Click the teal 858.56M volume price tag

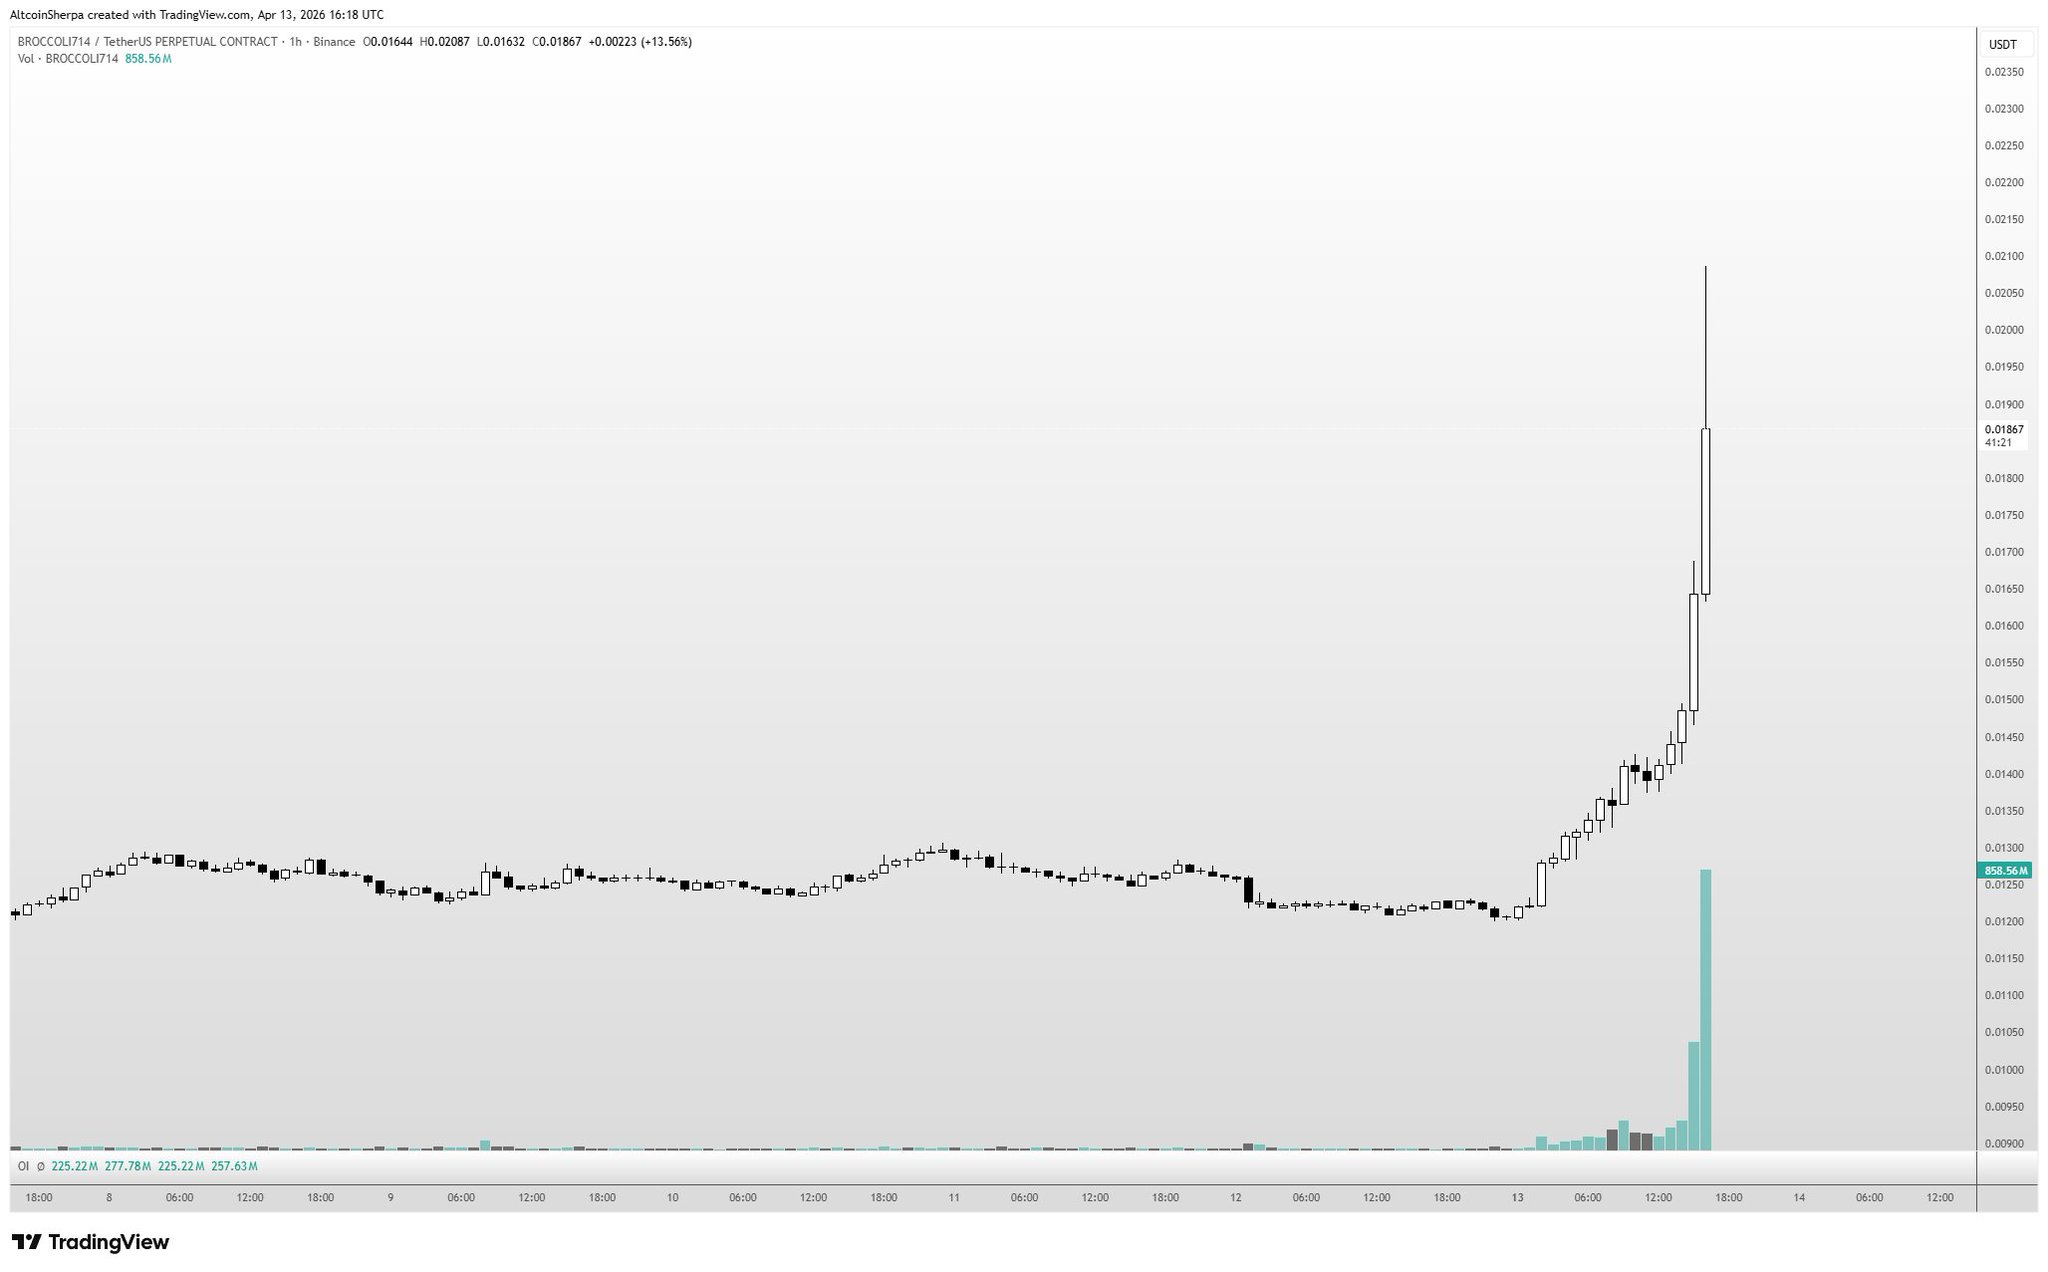point(2003,871)
